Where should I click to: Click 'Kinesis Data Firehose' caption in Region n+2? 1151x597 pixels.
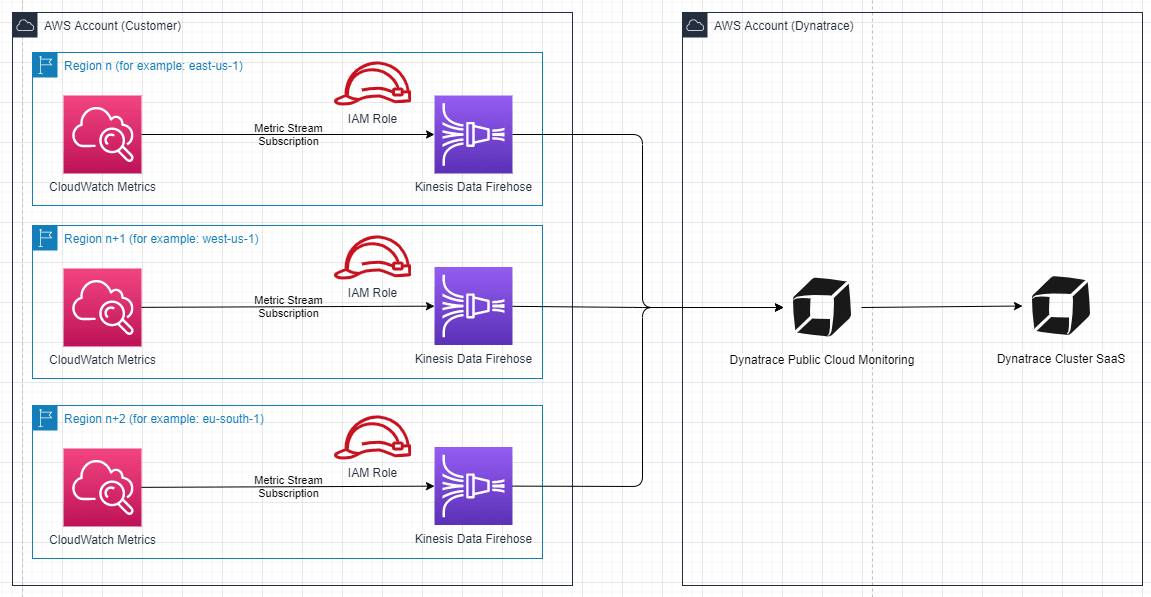473,538
